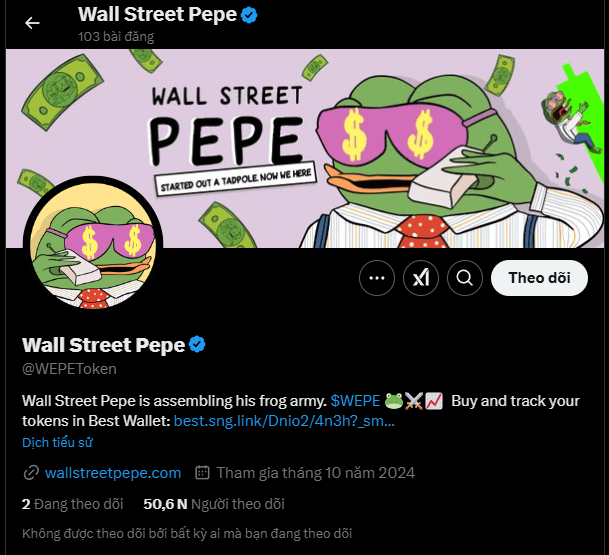Click the "Tham gia tháng 10 năm 2024" text
This screenshot has width=609, height=555.
click(315, 473)
